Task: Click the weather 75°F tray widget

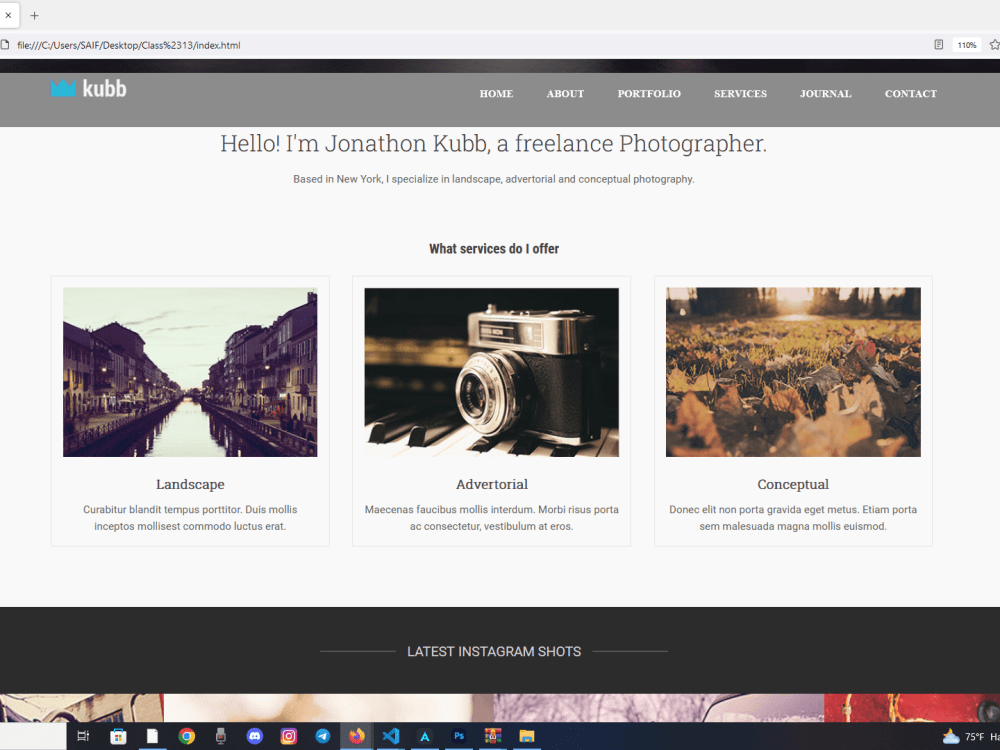Action: (971, 737)
